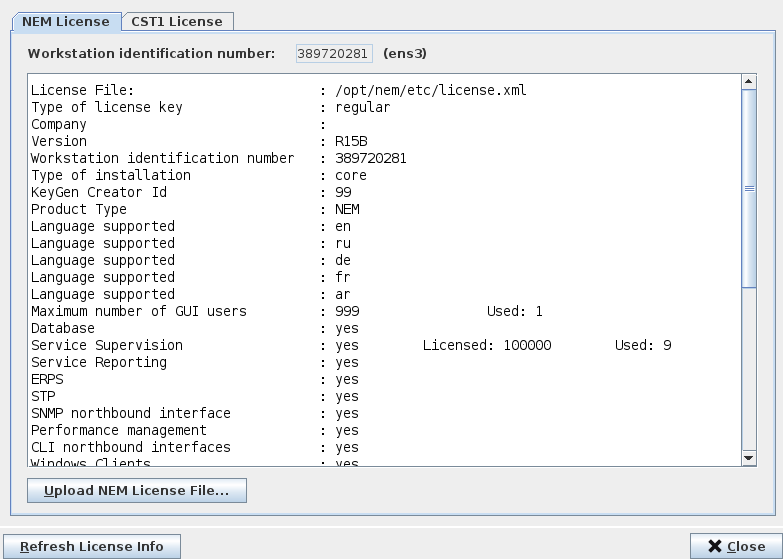Image resolution: width=783 pixels, height=559 pixels.
Task: Click the scrollbar down arrow
Action: click(x=749, y=457)
